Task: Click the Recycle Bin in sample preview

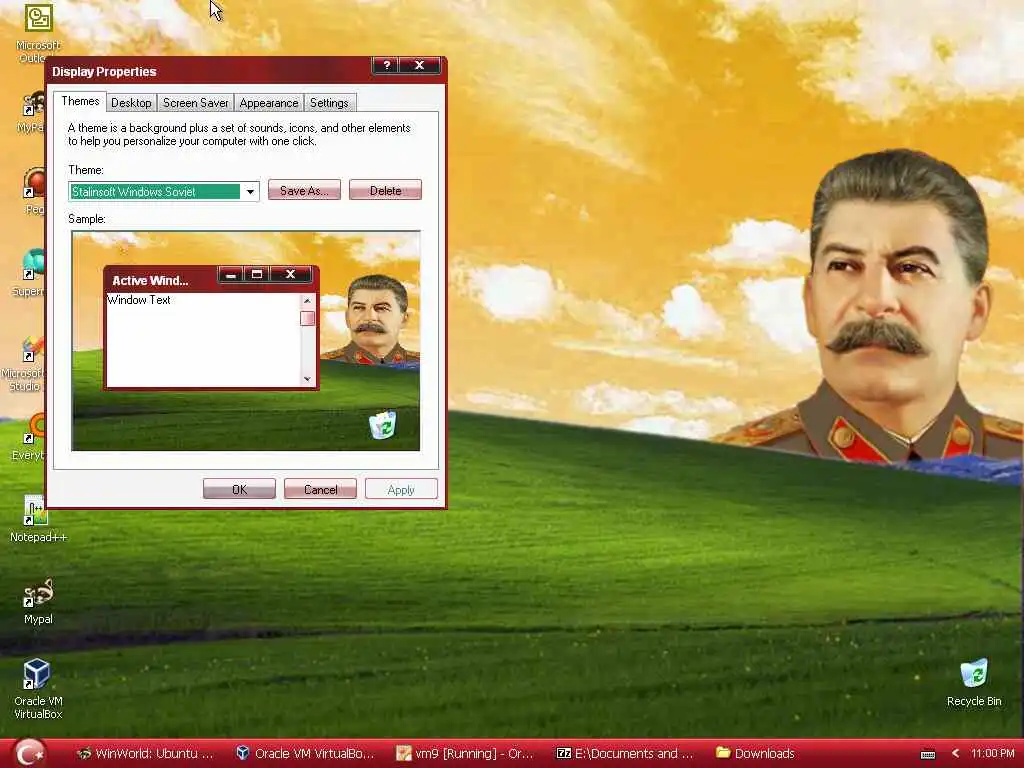Action: pos(383,424)
